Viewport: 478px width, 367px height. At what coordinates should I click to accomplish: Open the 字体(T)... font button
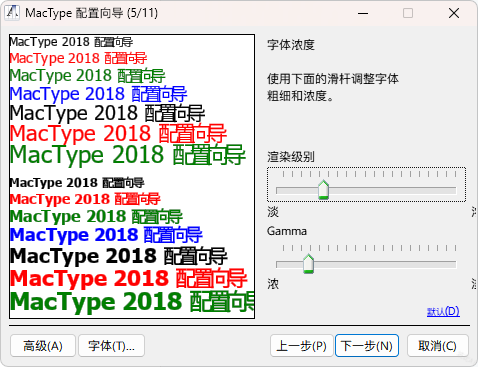[x=111, y=346]
